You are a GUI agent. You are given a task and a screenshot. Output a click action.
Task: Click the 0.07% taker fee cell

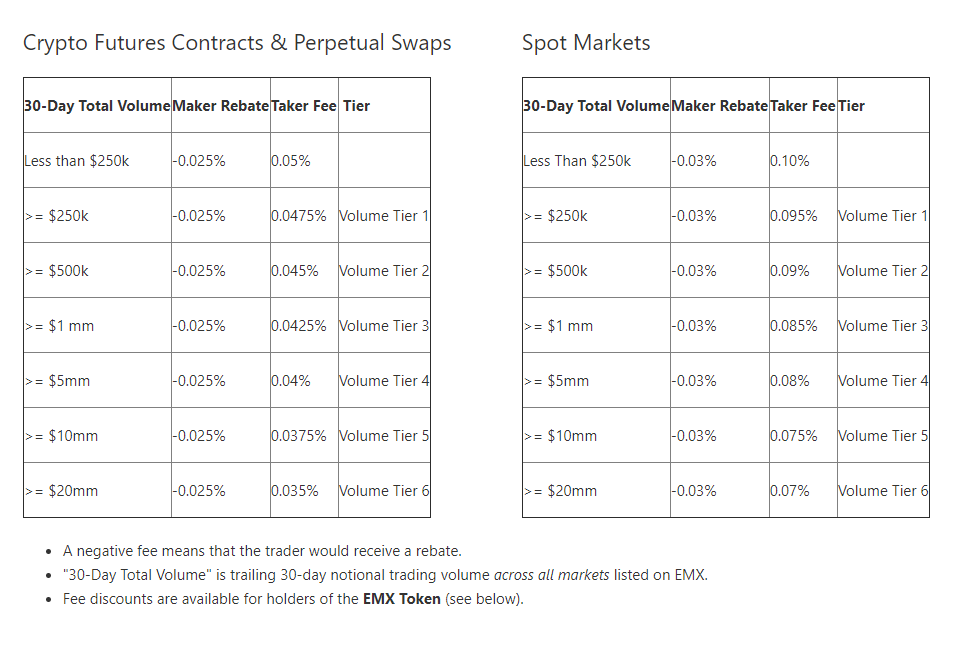pyautogui.click(x=790, y=491)
